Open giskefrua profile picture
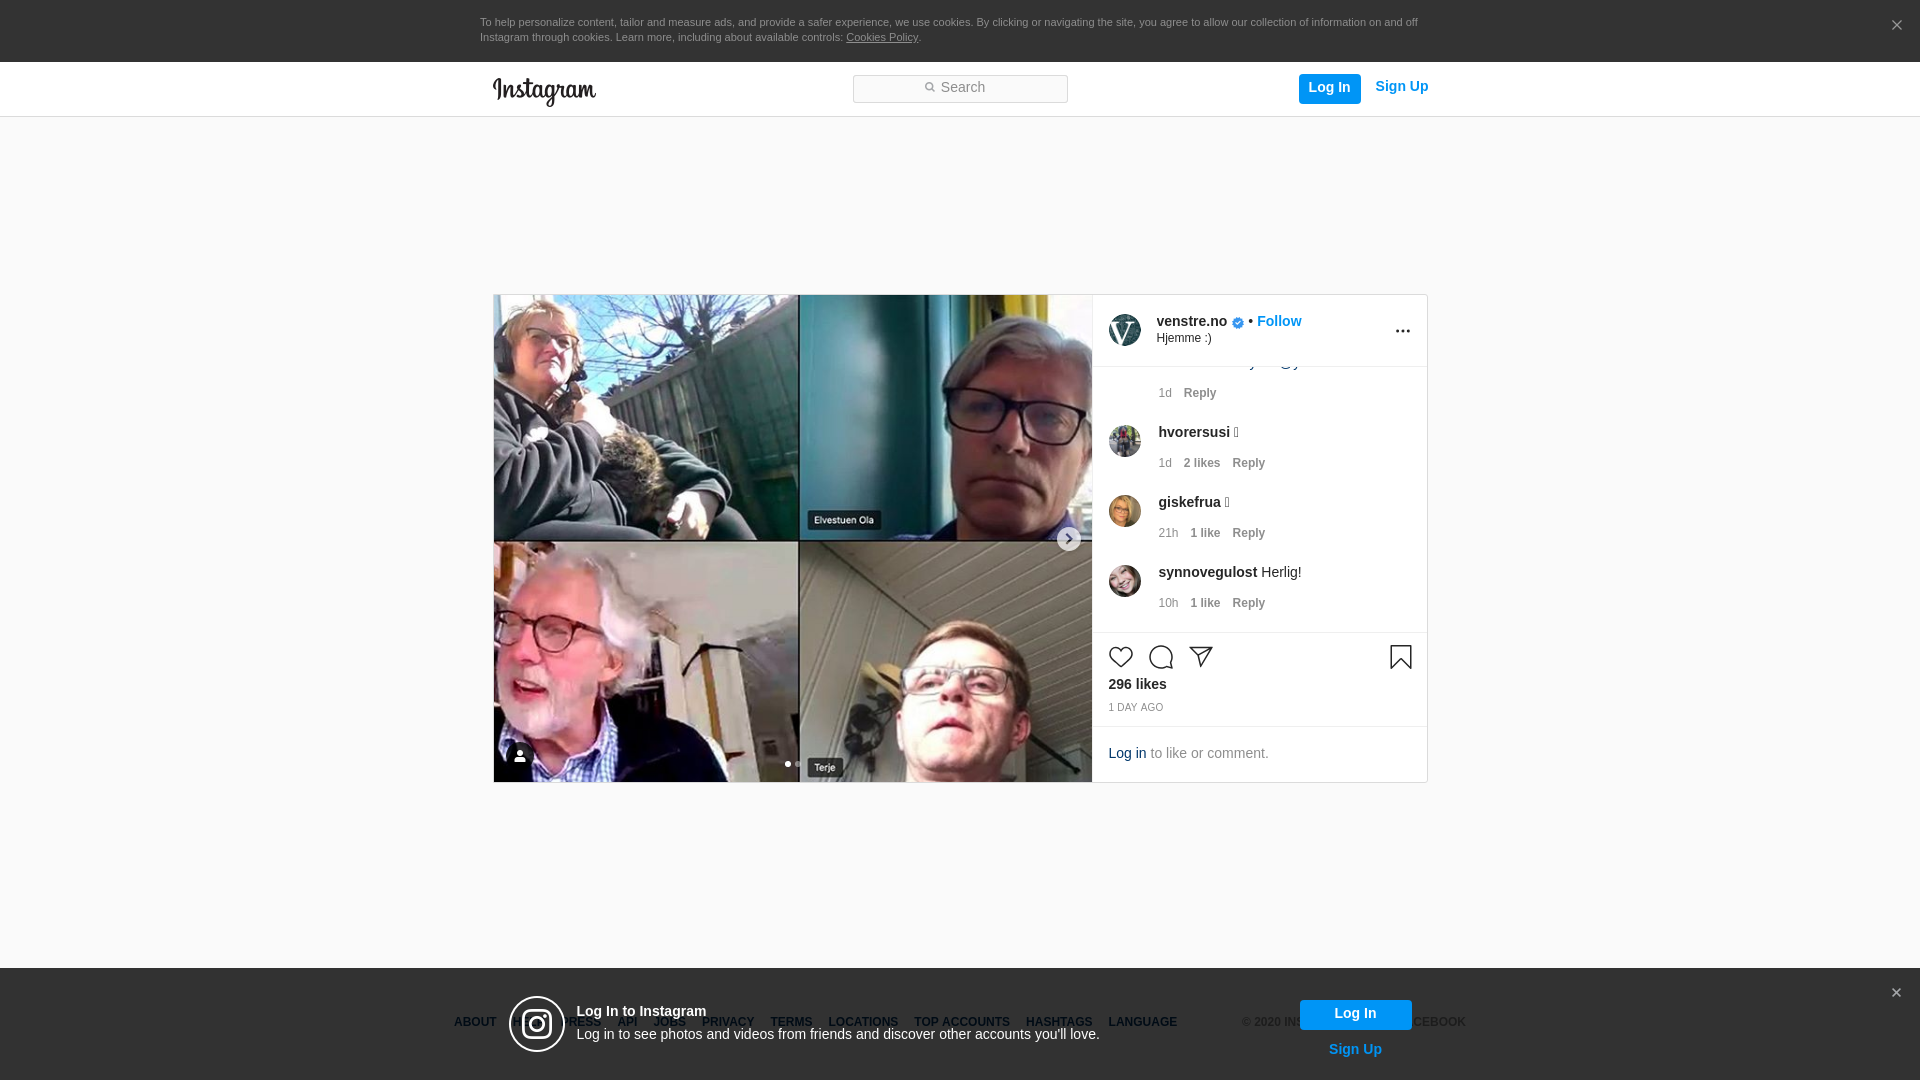 coord(1124,511)
